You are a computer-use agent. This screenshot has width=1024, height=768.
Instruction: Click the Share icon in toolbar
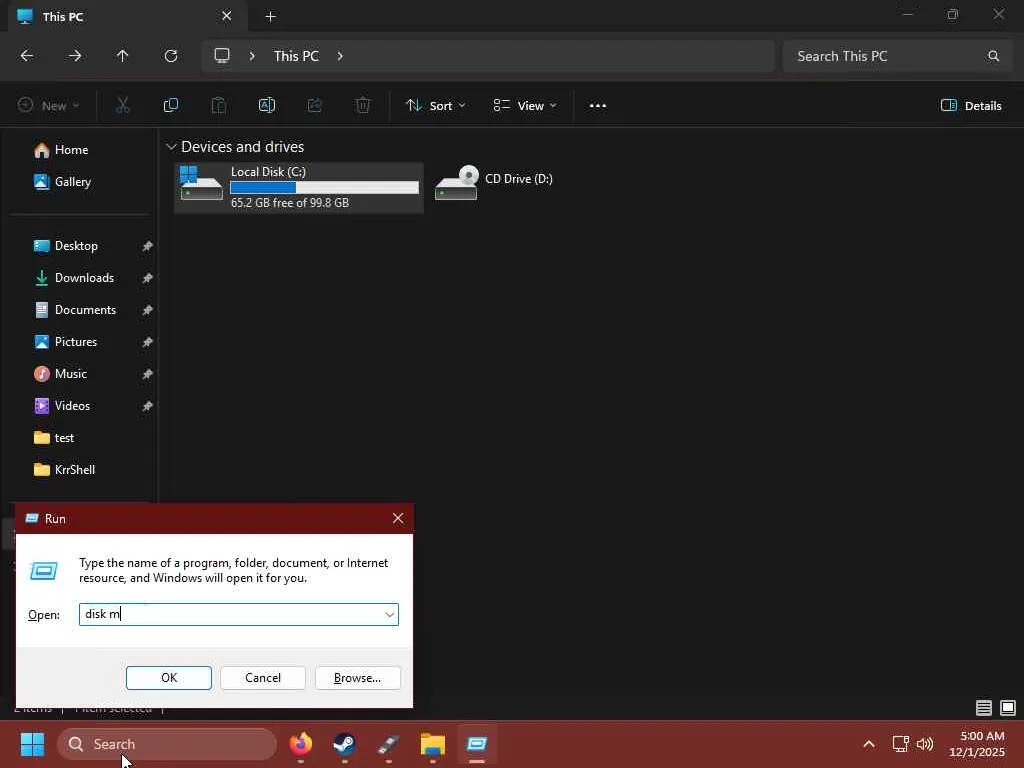pos(315,105)
